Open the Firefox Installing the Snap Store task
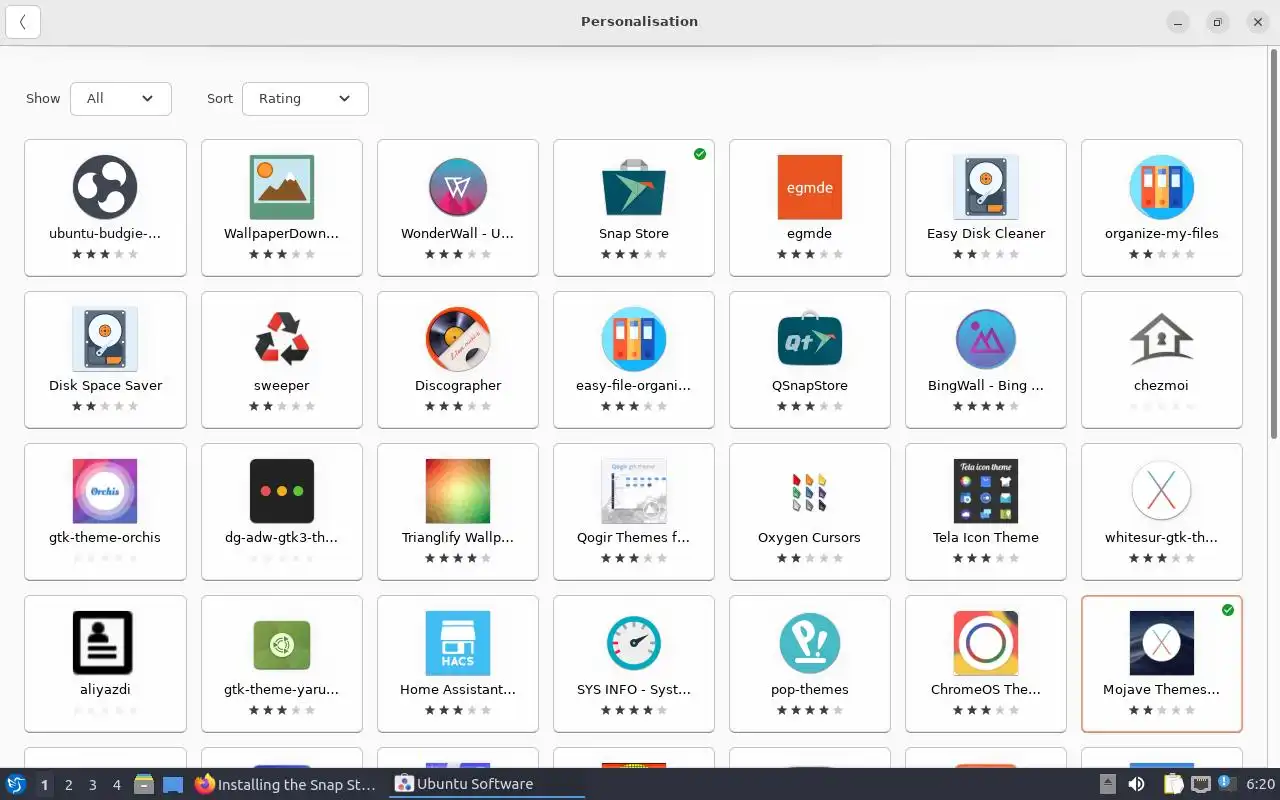Screen dimensions: 1280x800 [x=287, y=784]
